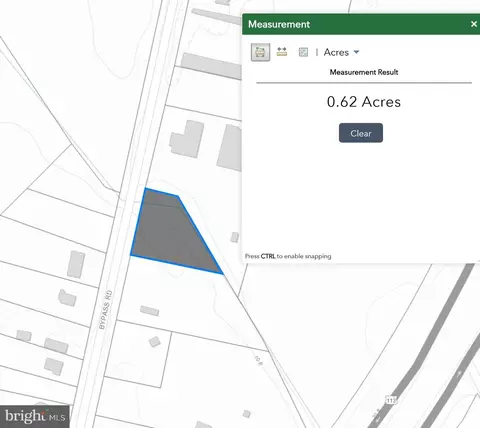Click the Bright MLS logo
The image size is (480, 428).
tap(35, 416)
